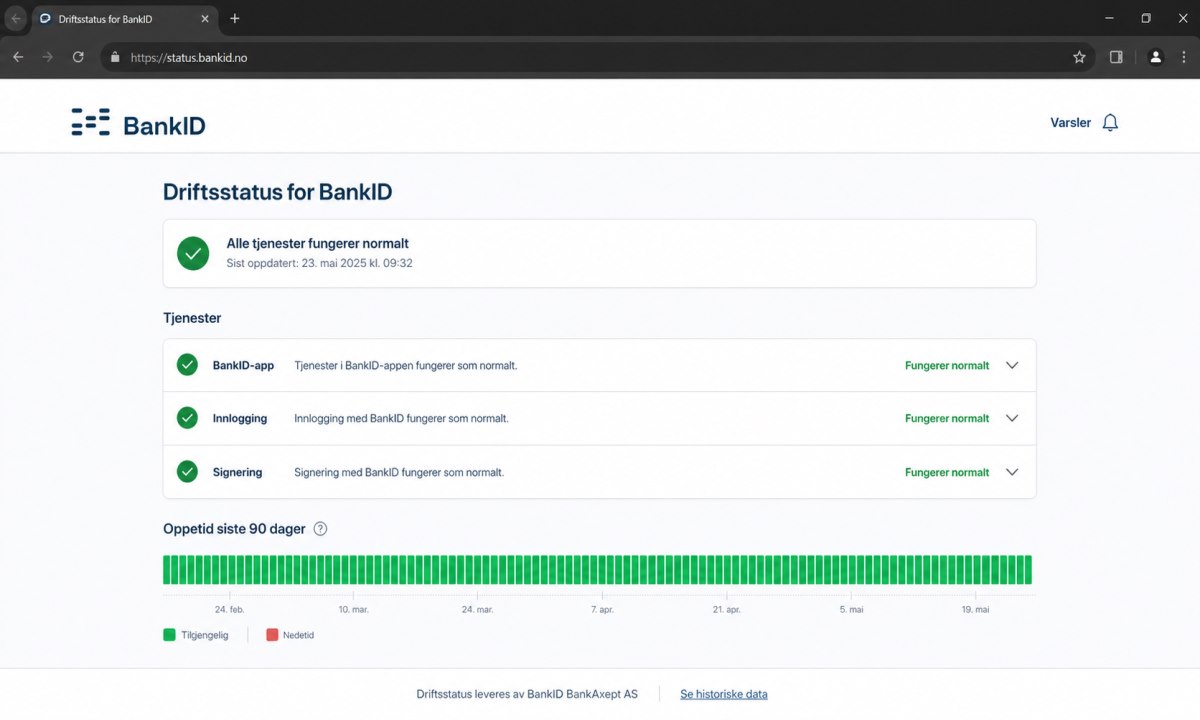Click the 7. apr. date label
This screenshot has height=720, width=1200.
click(602, 609)
